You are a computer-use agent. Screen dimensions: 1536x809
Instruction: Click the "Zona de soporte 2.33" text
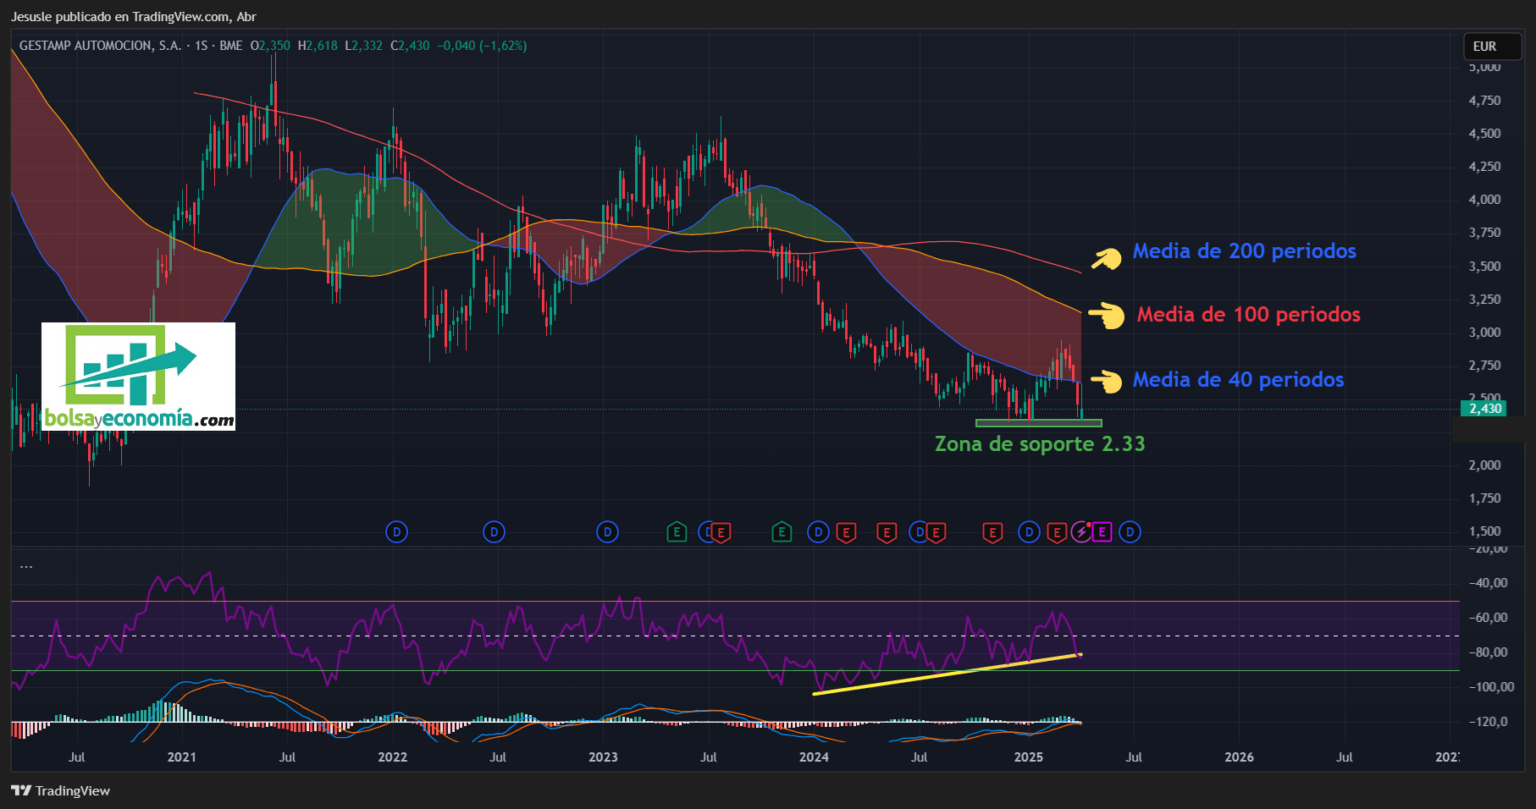[x=1039, y=444]
